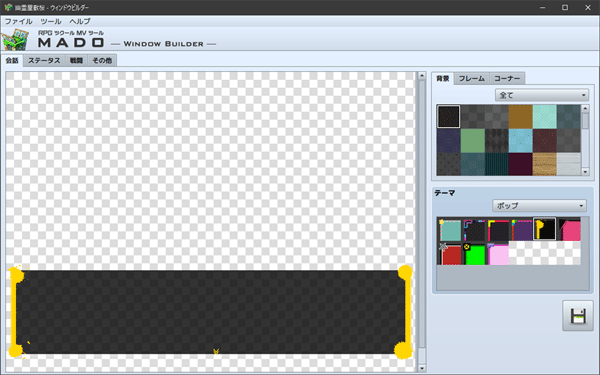
Task: Open the ヘルプ menu
Action: pos(80,21)
